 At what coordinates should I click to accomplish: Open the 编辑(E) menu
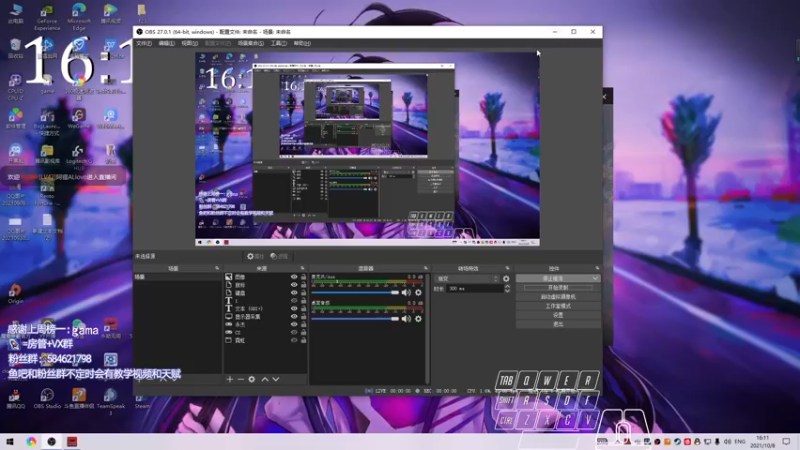pyautogui.click(x=166, y=43)
